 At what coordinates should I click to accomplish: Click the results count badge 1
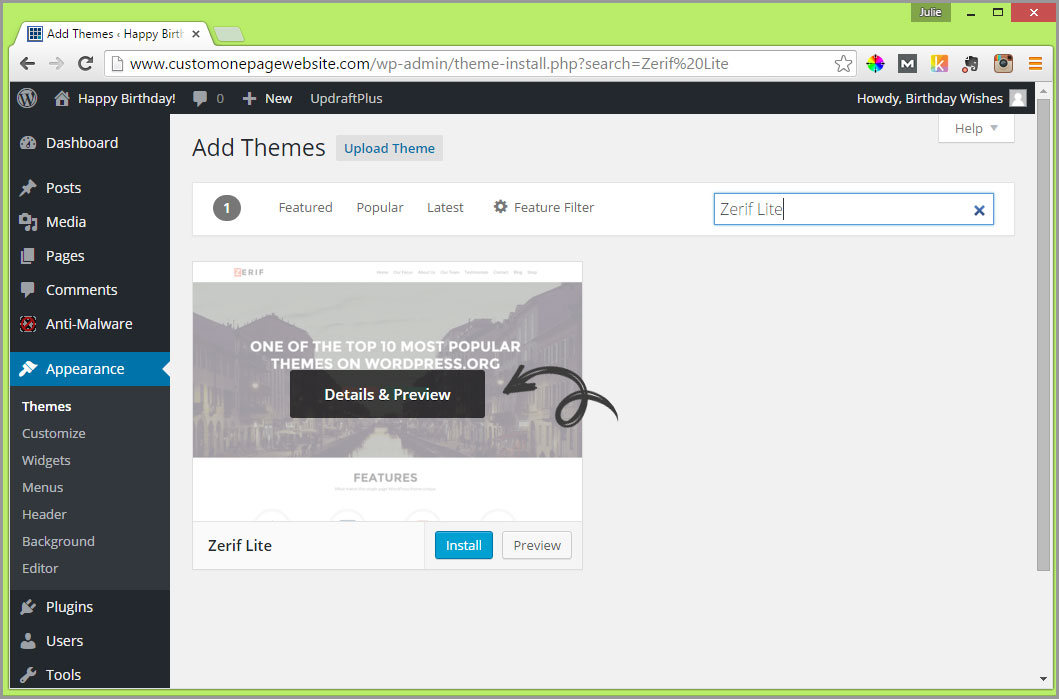tap(227, 208)
